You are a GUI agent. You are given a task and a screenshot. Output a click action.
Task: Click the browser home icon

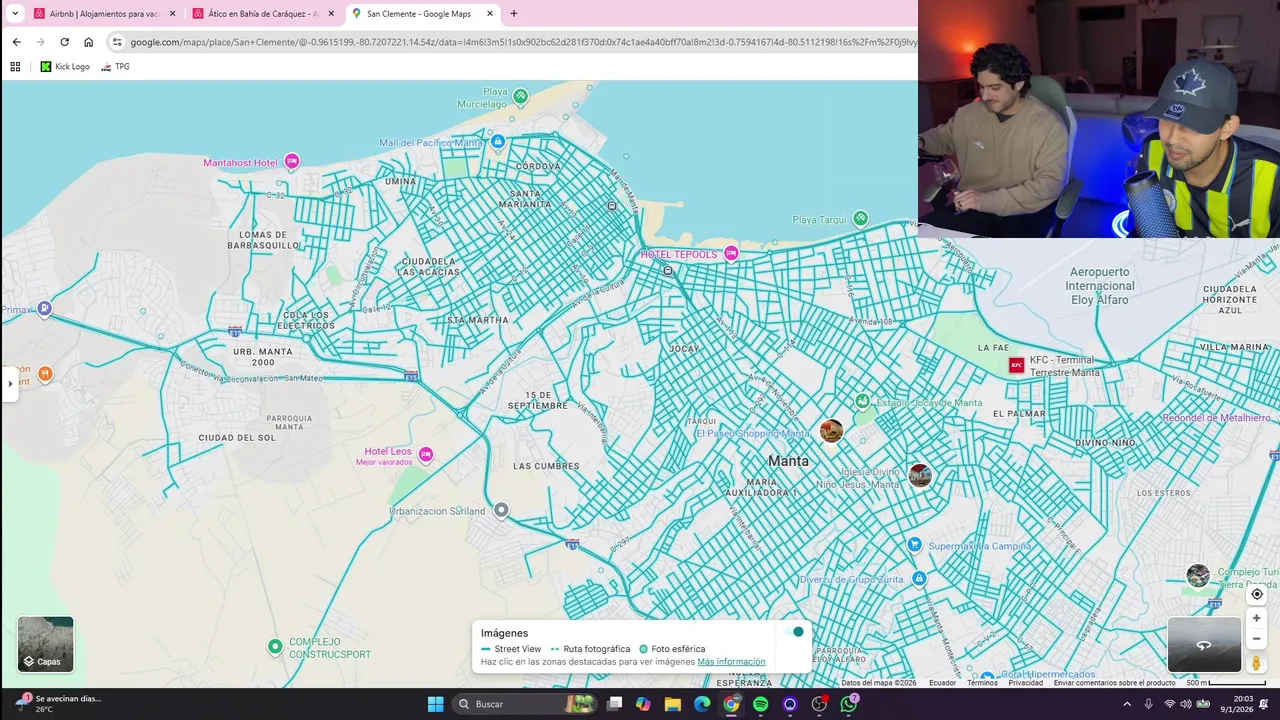coord(88,42)
